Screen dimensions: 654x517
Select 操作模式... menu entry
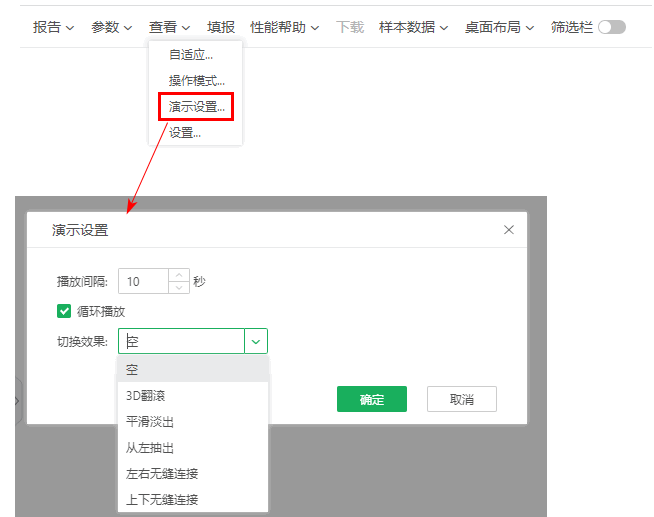coord(195,80)
